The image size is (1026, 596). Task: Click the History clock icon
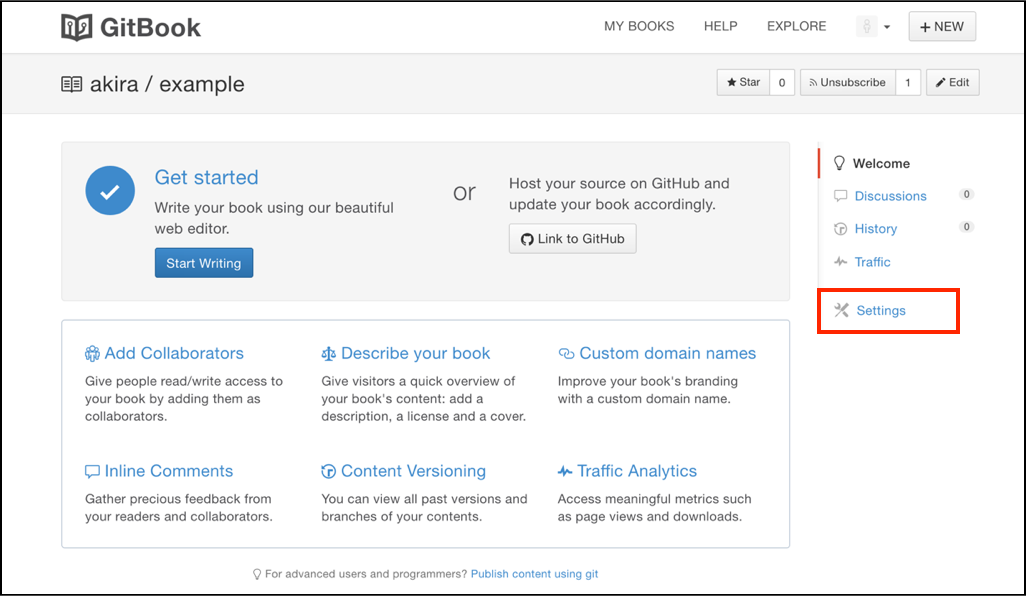click(x=840, y=228)
